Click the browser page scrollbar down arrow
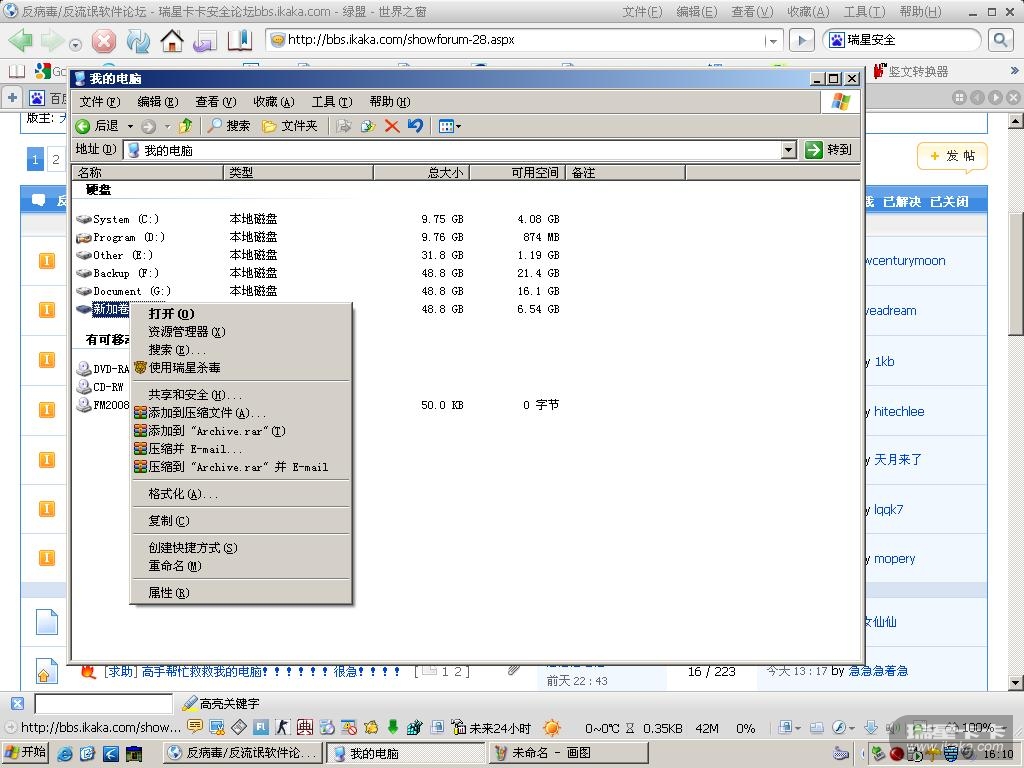The height and width of the screenshot is (768, 1024). click(x=1016, y=683)
